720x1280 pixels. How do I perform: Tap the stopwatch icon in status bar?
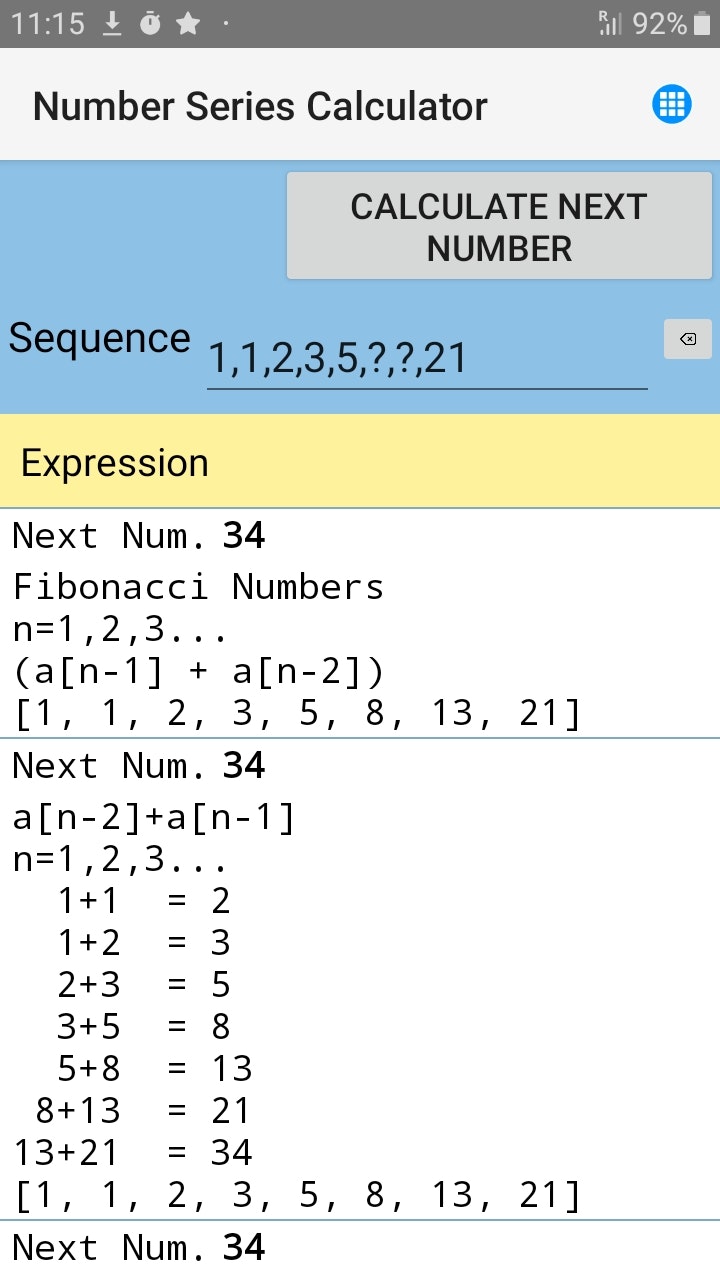coord(150,24)
